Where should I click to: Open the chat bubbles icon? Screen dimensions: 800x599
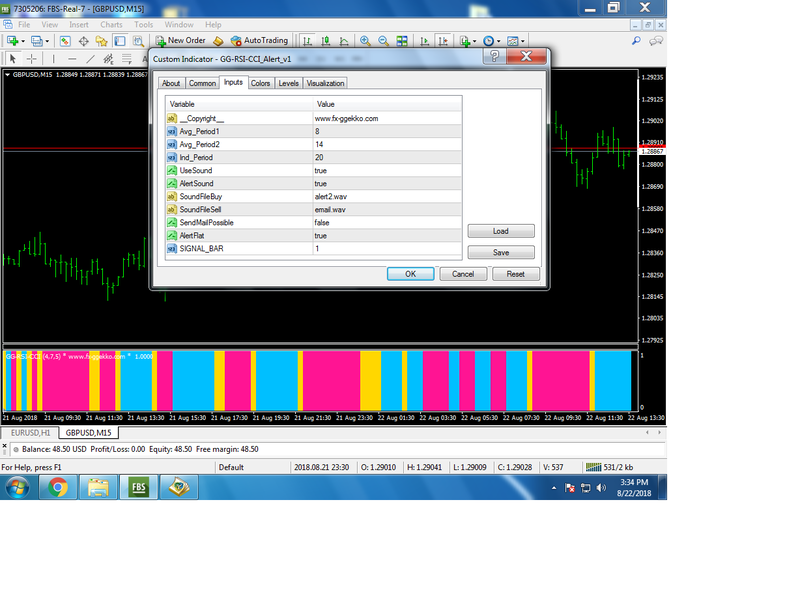(x=656, y=40)
